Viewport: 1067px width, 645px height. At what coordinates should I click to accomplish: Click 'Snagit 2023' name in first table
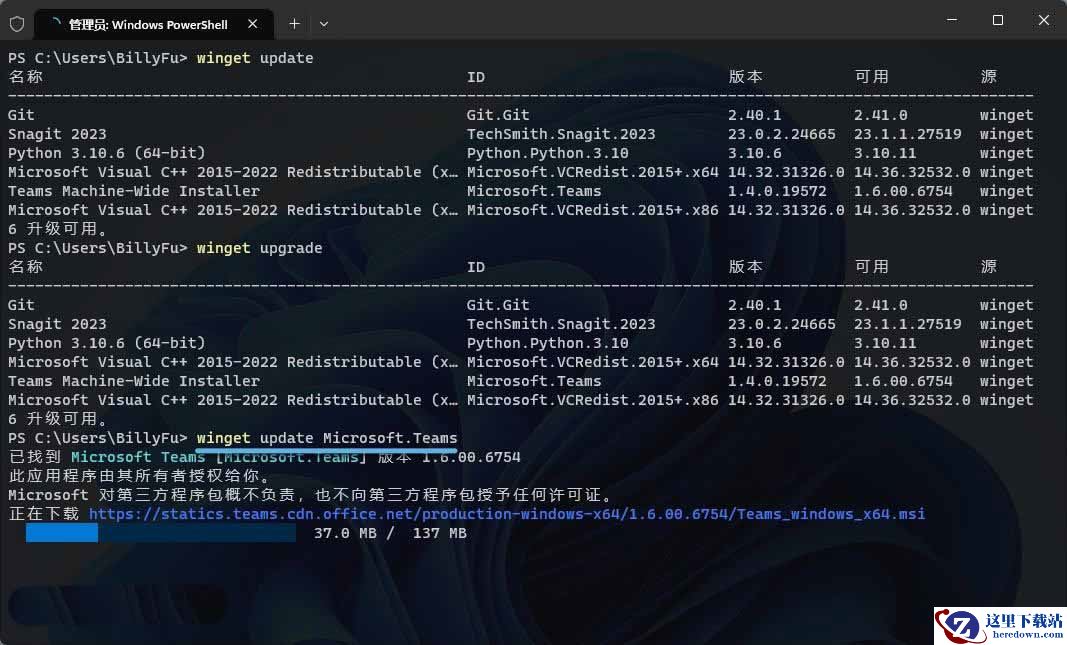click(57, 134)
